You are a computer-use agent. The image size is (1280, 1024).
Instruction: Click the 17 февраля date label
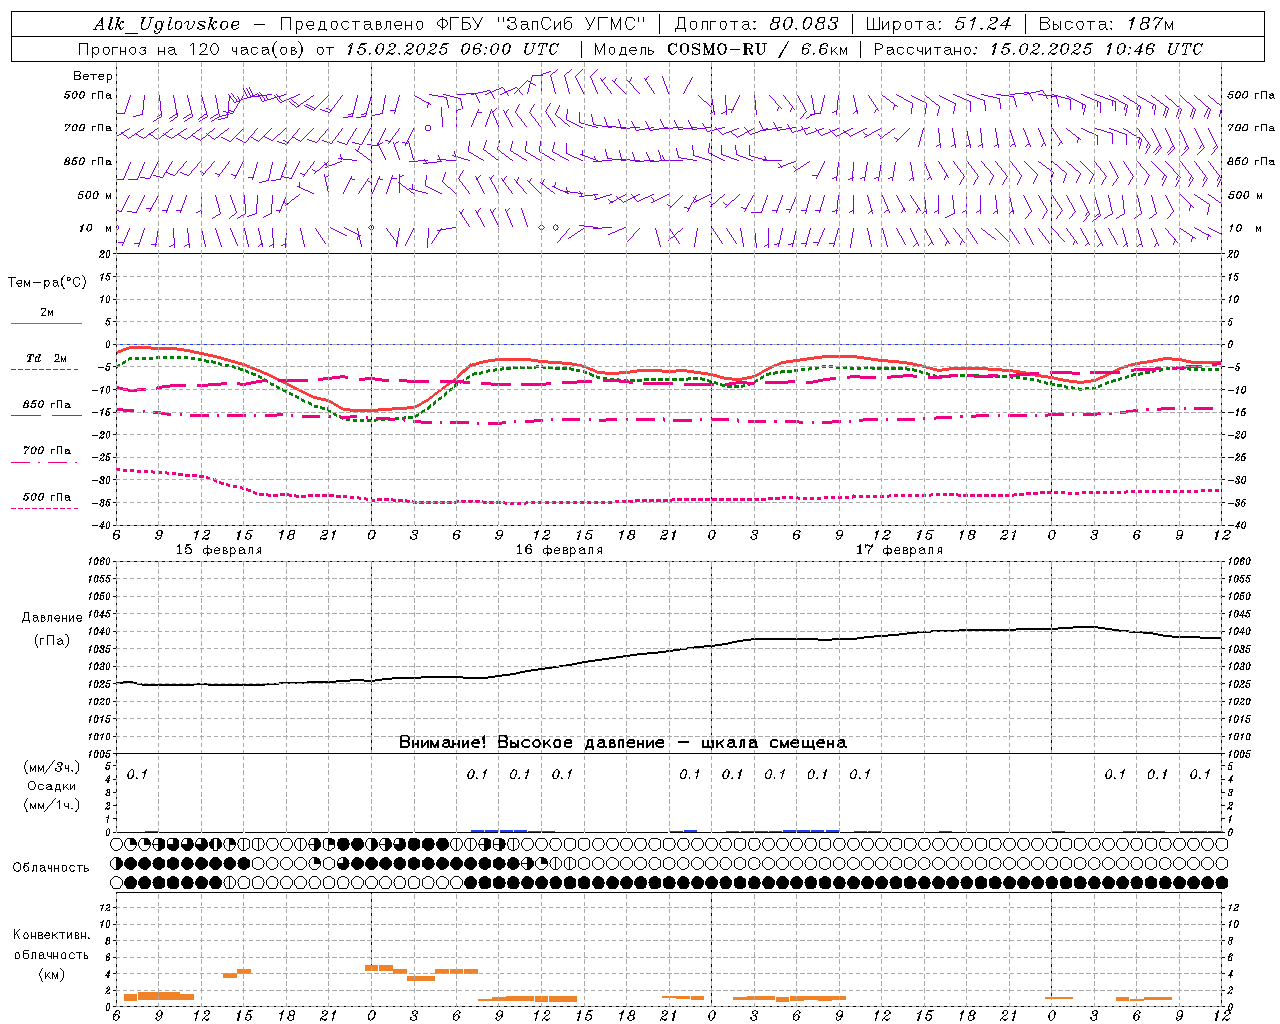click(x=899, y=550)
